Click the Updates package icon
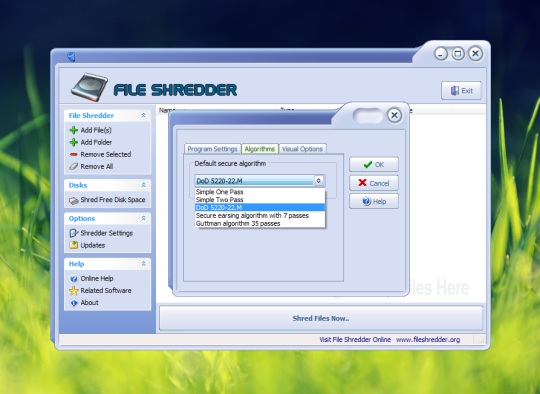The image size is (540, 394). point(73,245)
